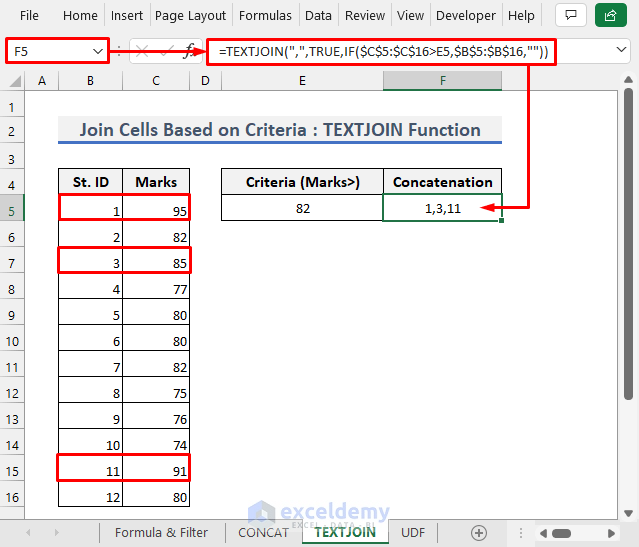
Task: Open the Developer ribbon tab
Action: point(466,15)
